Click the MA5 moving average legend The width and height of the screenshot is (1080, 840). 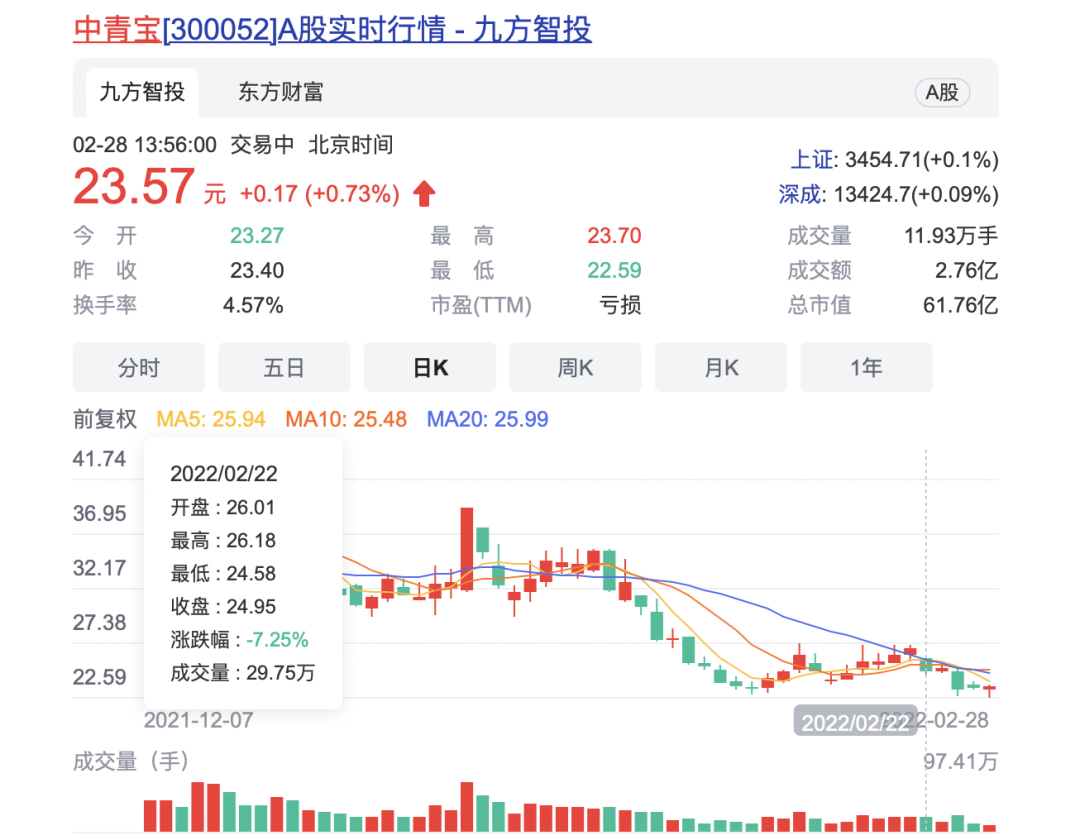tap(211, 419)
